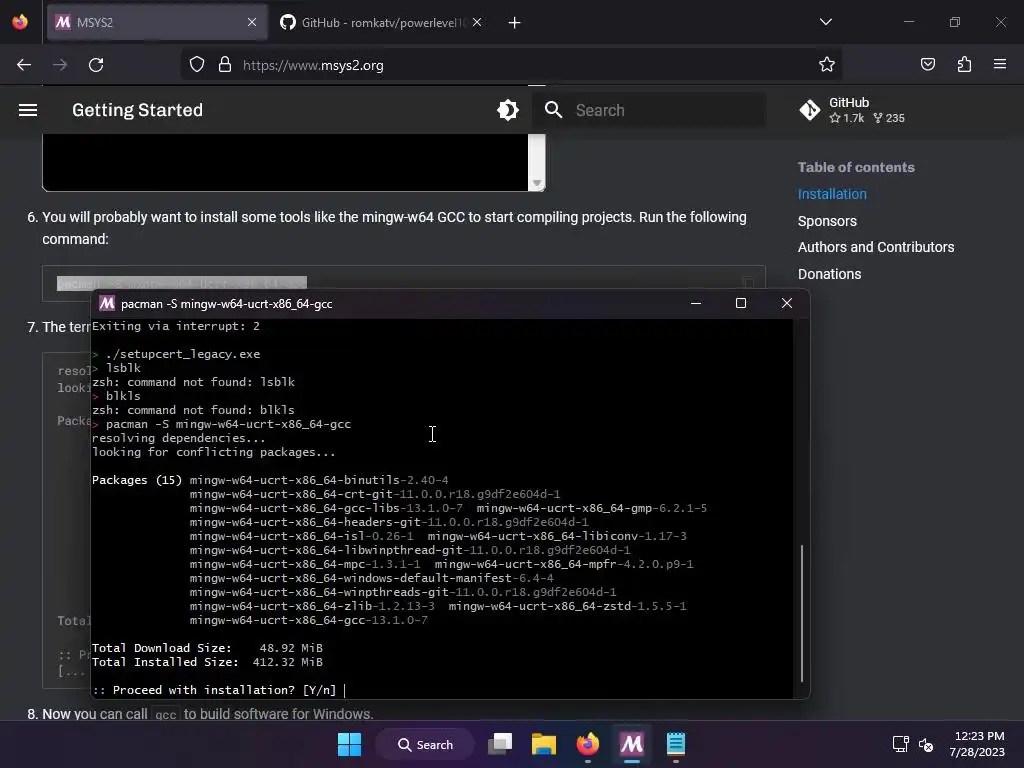Click 'Total Download Size' line in terminal
Screen dimensions: 1024x768
[x=208, y=648]
